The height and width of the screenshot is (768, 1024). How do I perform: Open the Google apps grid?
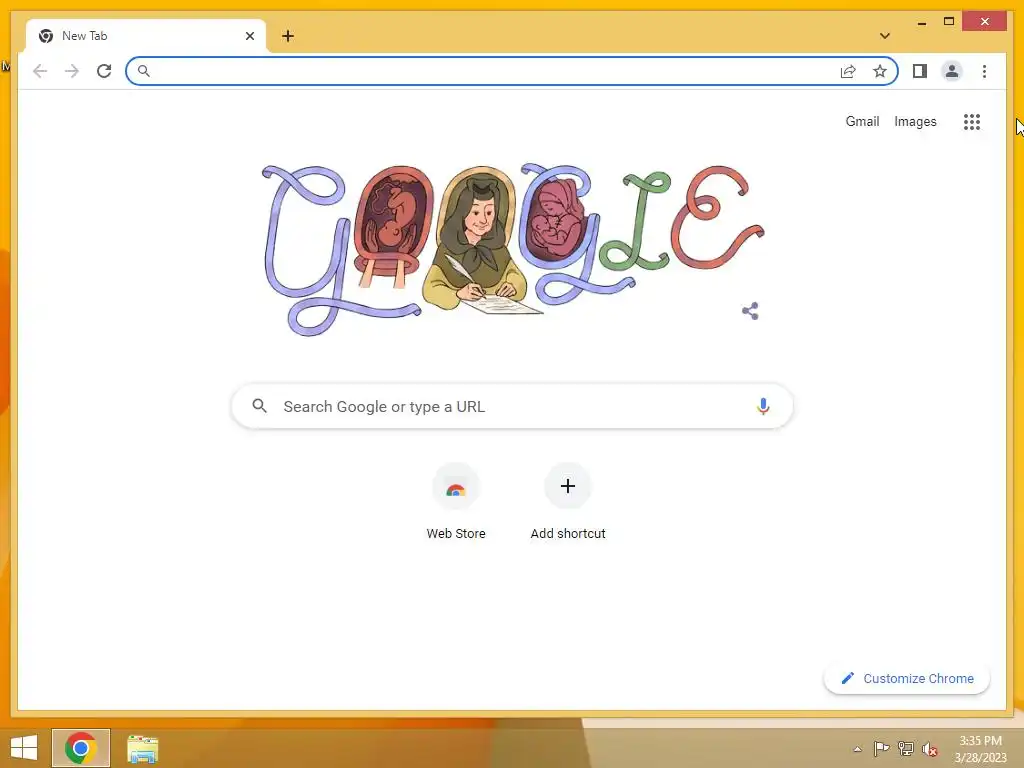click(972, 121)
